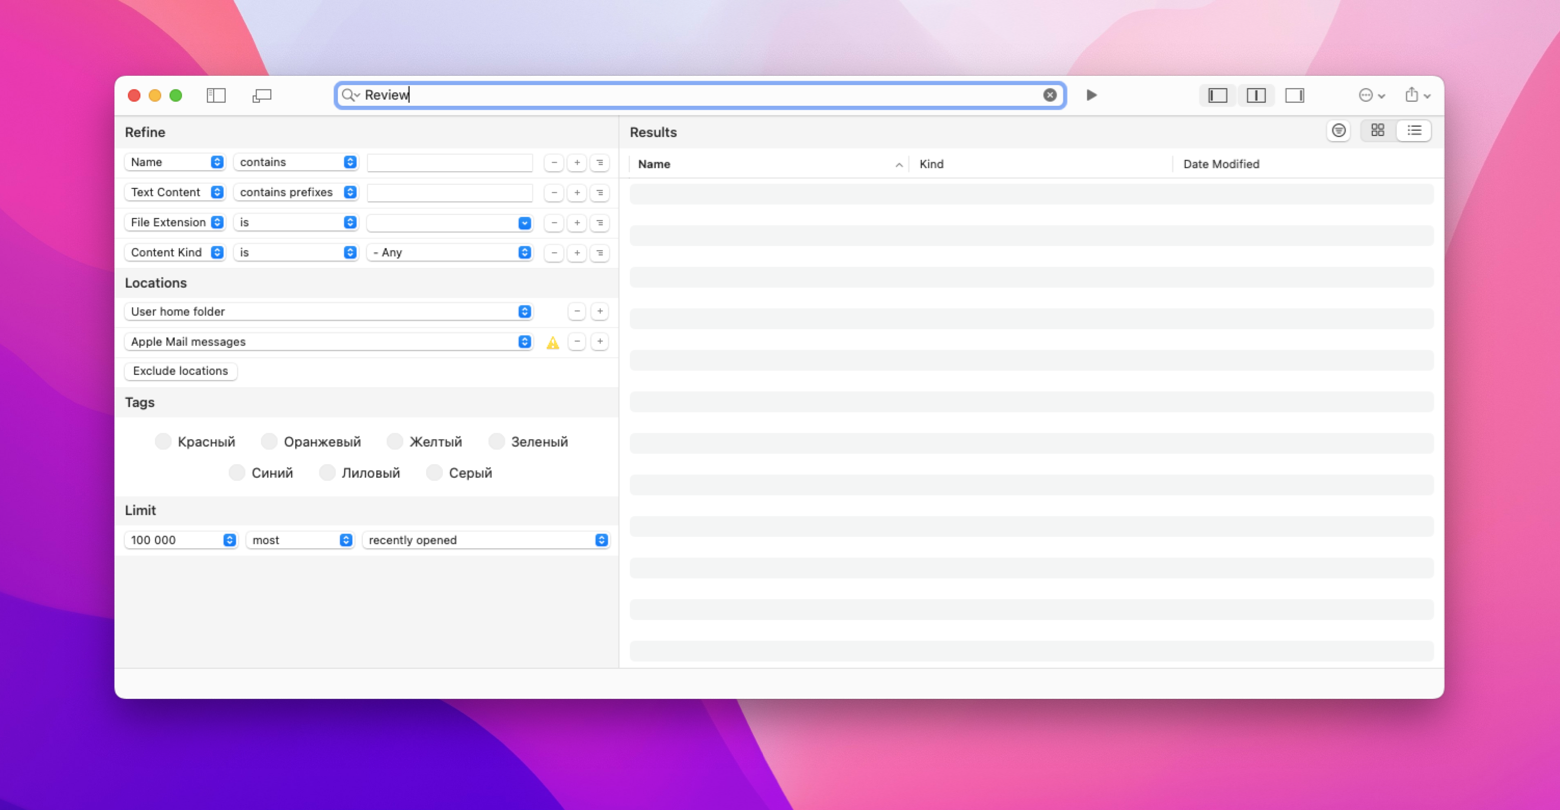Change 'recently opened' limit popup

486,540
